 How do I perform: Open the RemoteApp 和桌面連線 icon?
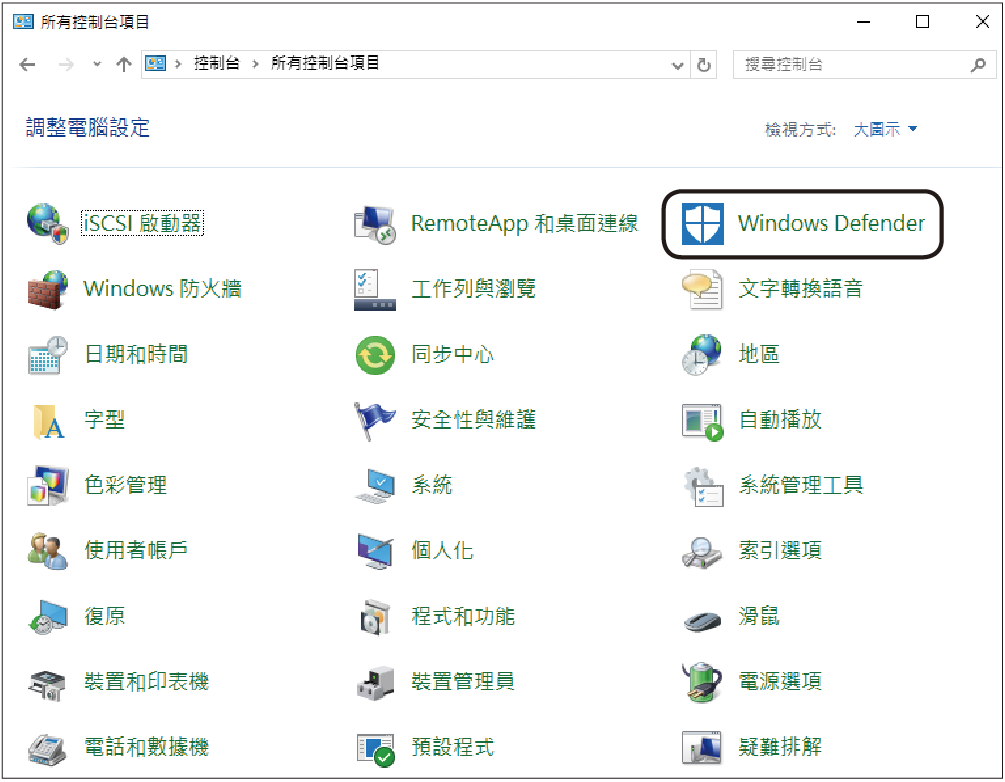pyautogui.click(x=375, y=224)
